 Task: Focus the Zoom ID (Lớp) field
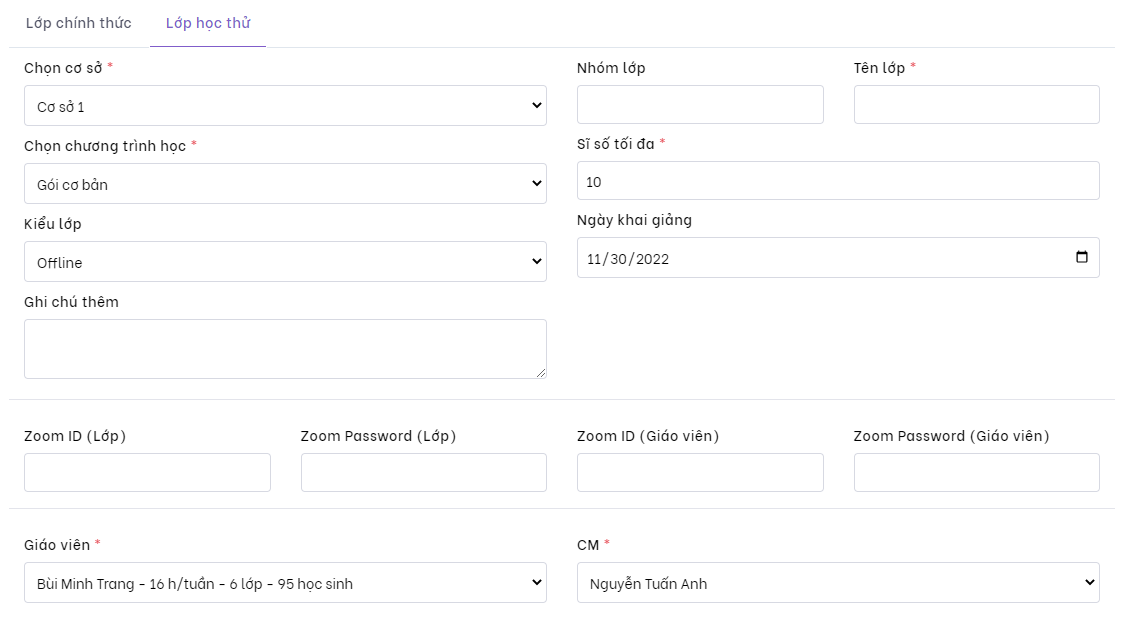coord(147,472)
